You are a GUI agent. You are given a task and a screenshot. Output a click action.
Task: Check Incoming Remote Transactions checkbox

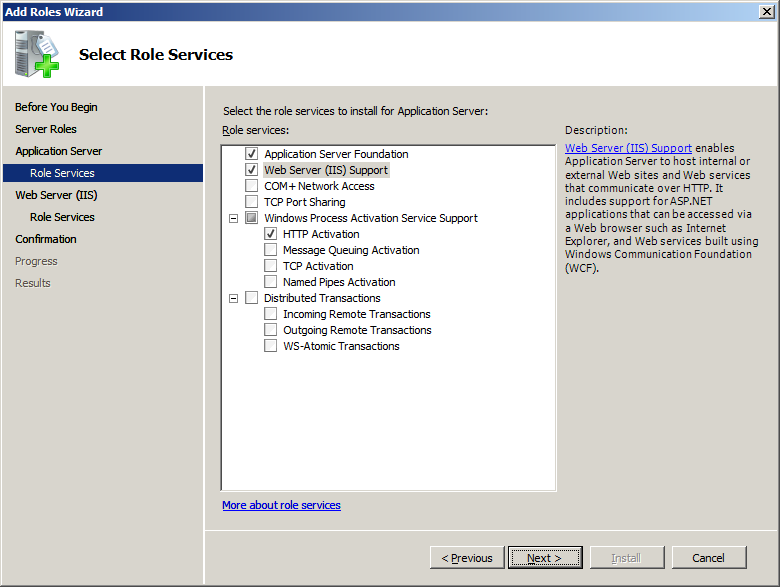tap(271, 314)
